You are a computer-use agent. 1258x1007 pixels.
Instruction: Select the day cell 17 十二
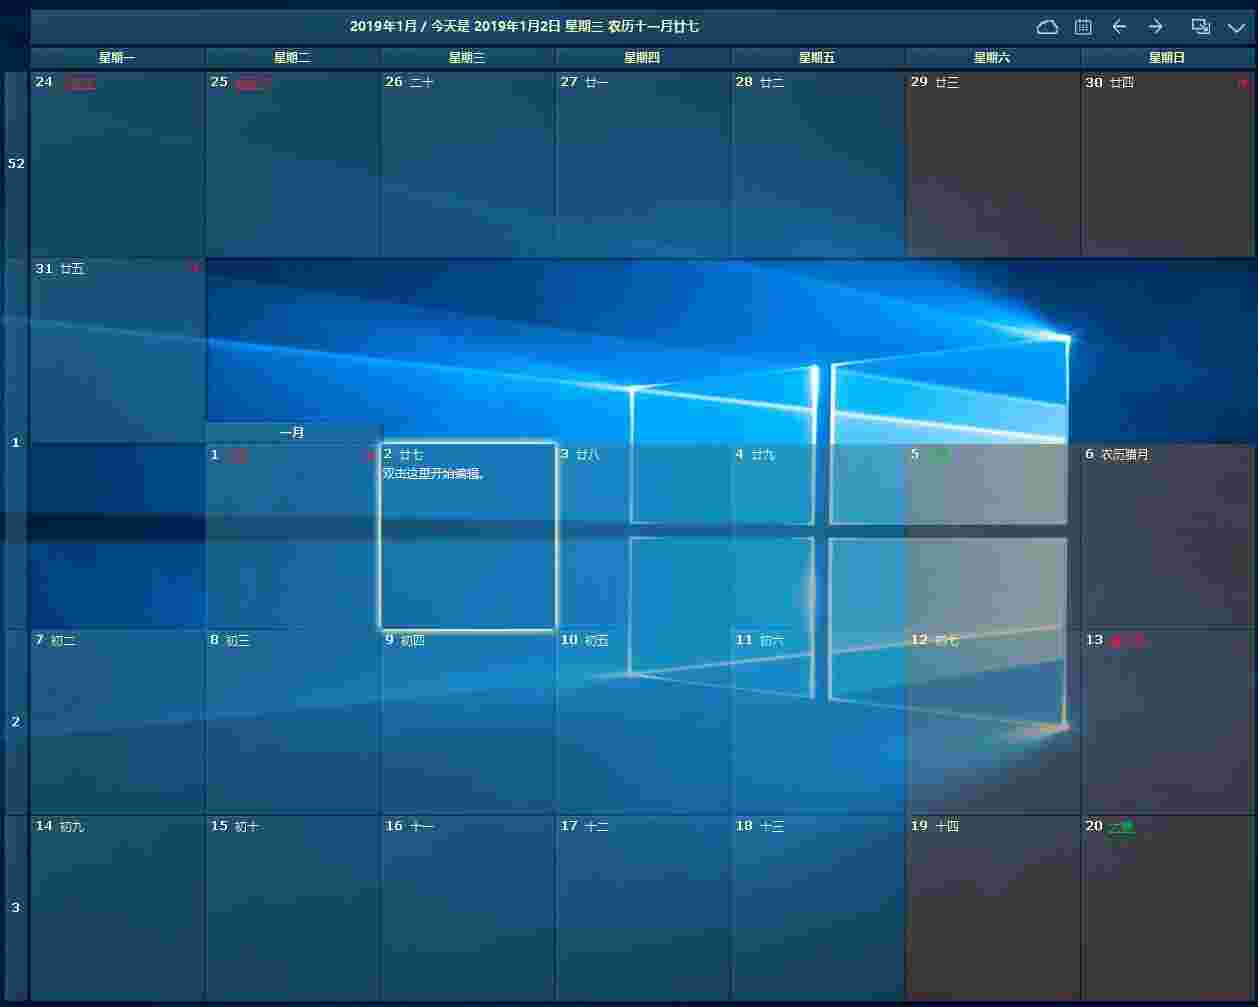pos(642,908)
